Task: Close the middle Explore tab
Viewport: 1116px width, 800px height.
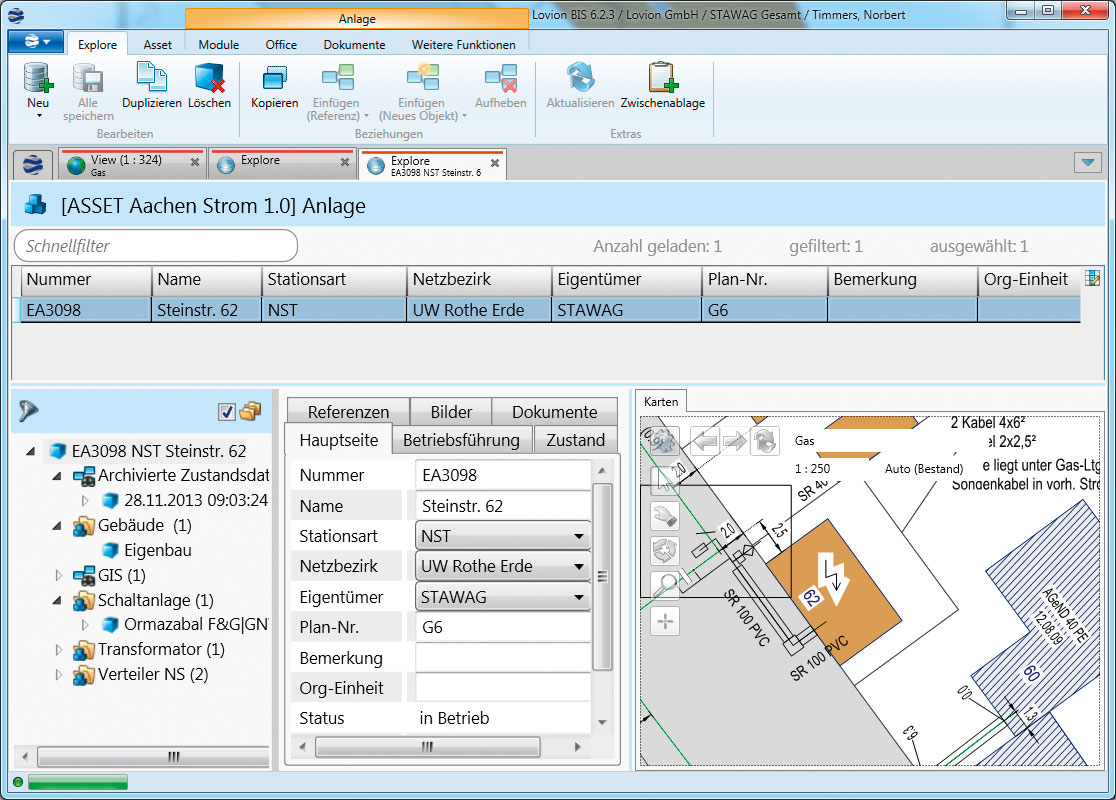Action: pos(344,162)
